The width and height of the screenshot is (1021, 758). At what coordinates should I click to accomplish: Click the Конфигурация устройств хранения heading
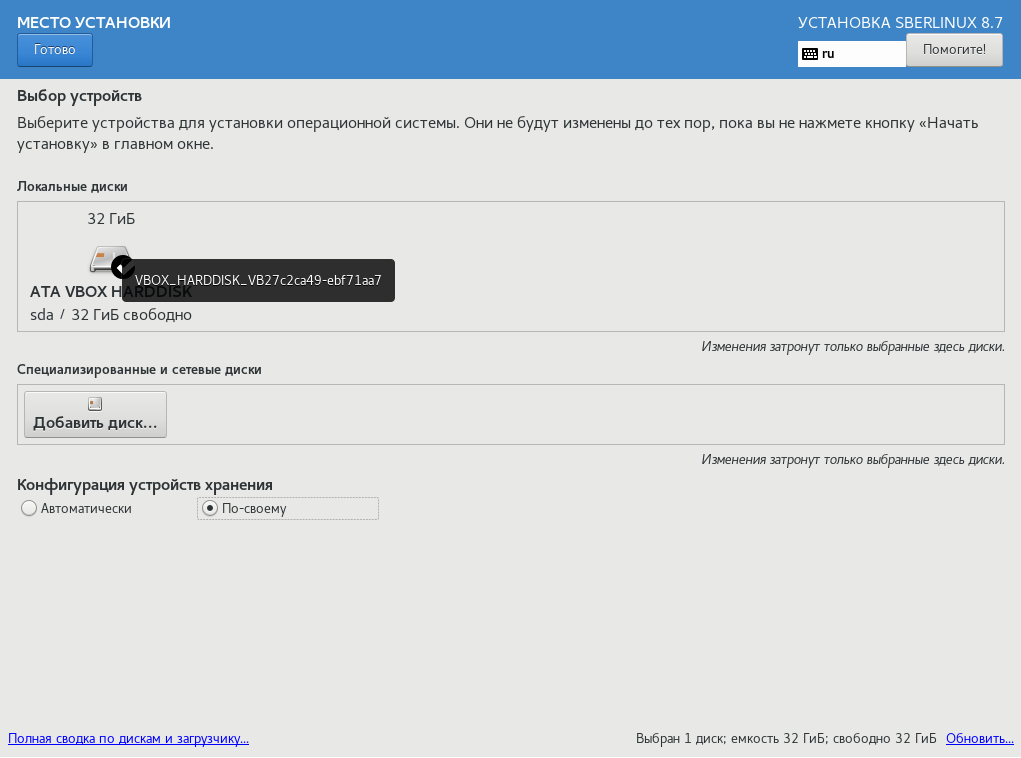145,485
